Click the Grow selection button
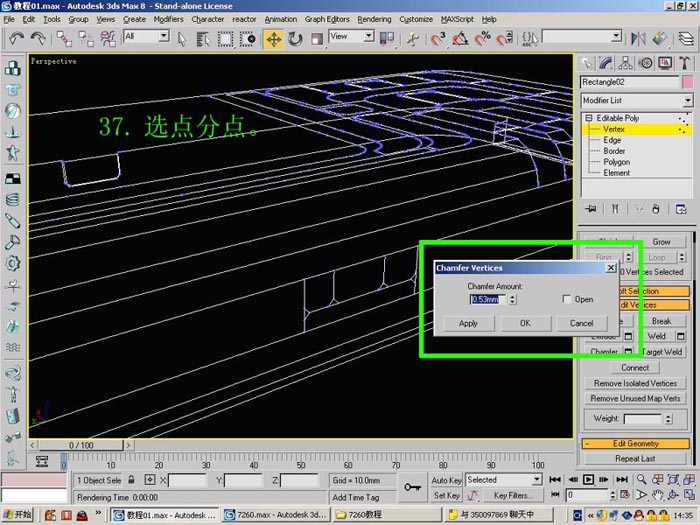700x525 pixels. (661, 242)
